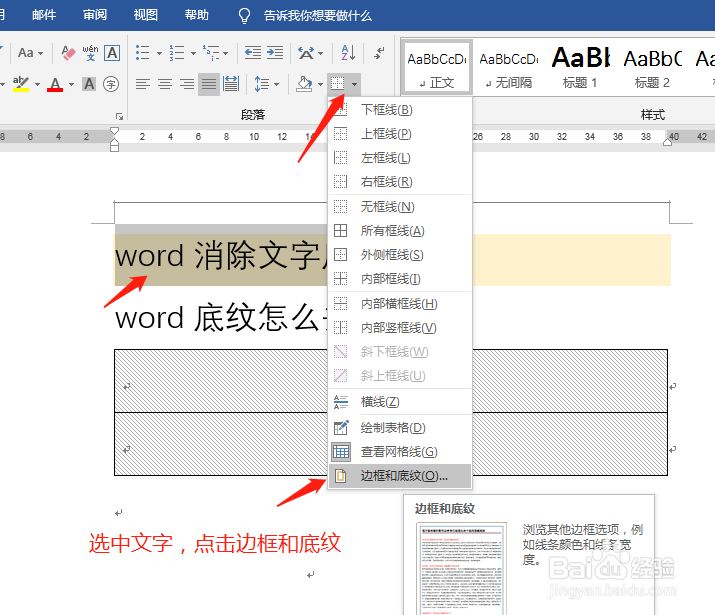Click the first line indent ruler marker
Screen dimensions: 715x615
click(114, 132)
